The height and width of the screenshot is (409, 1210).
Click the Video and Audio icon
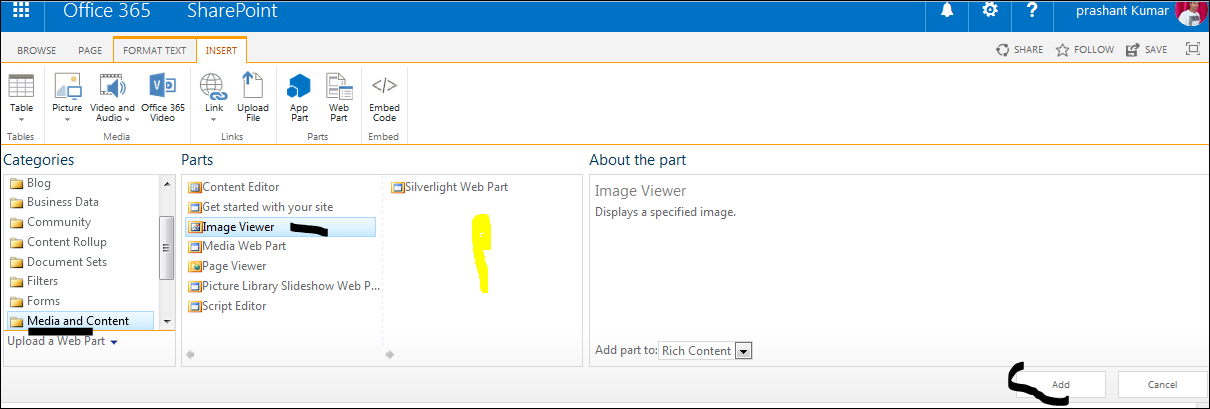click(112, 86)
